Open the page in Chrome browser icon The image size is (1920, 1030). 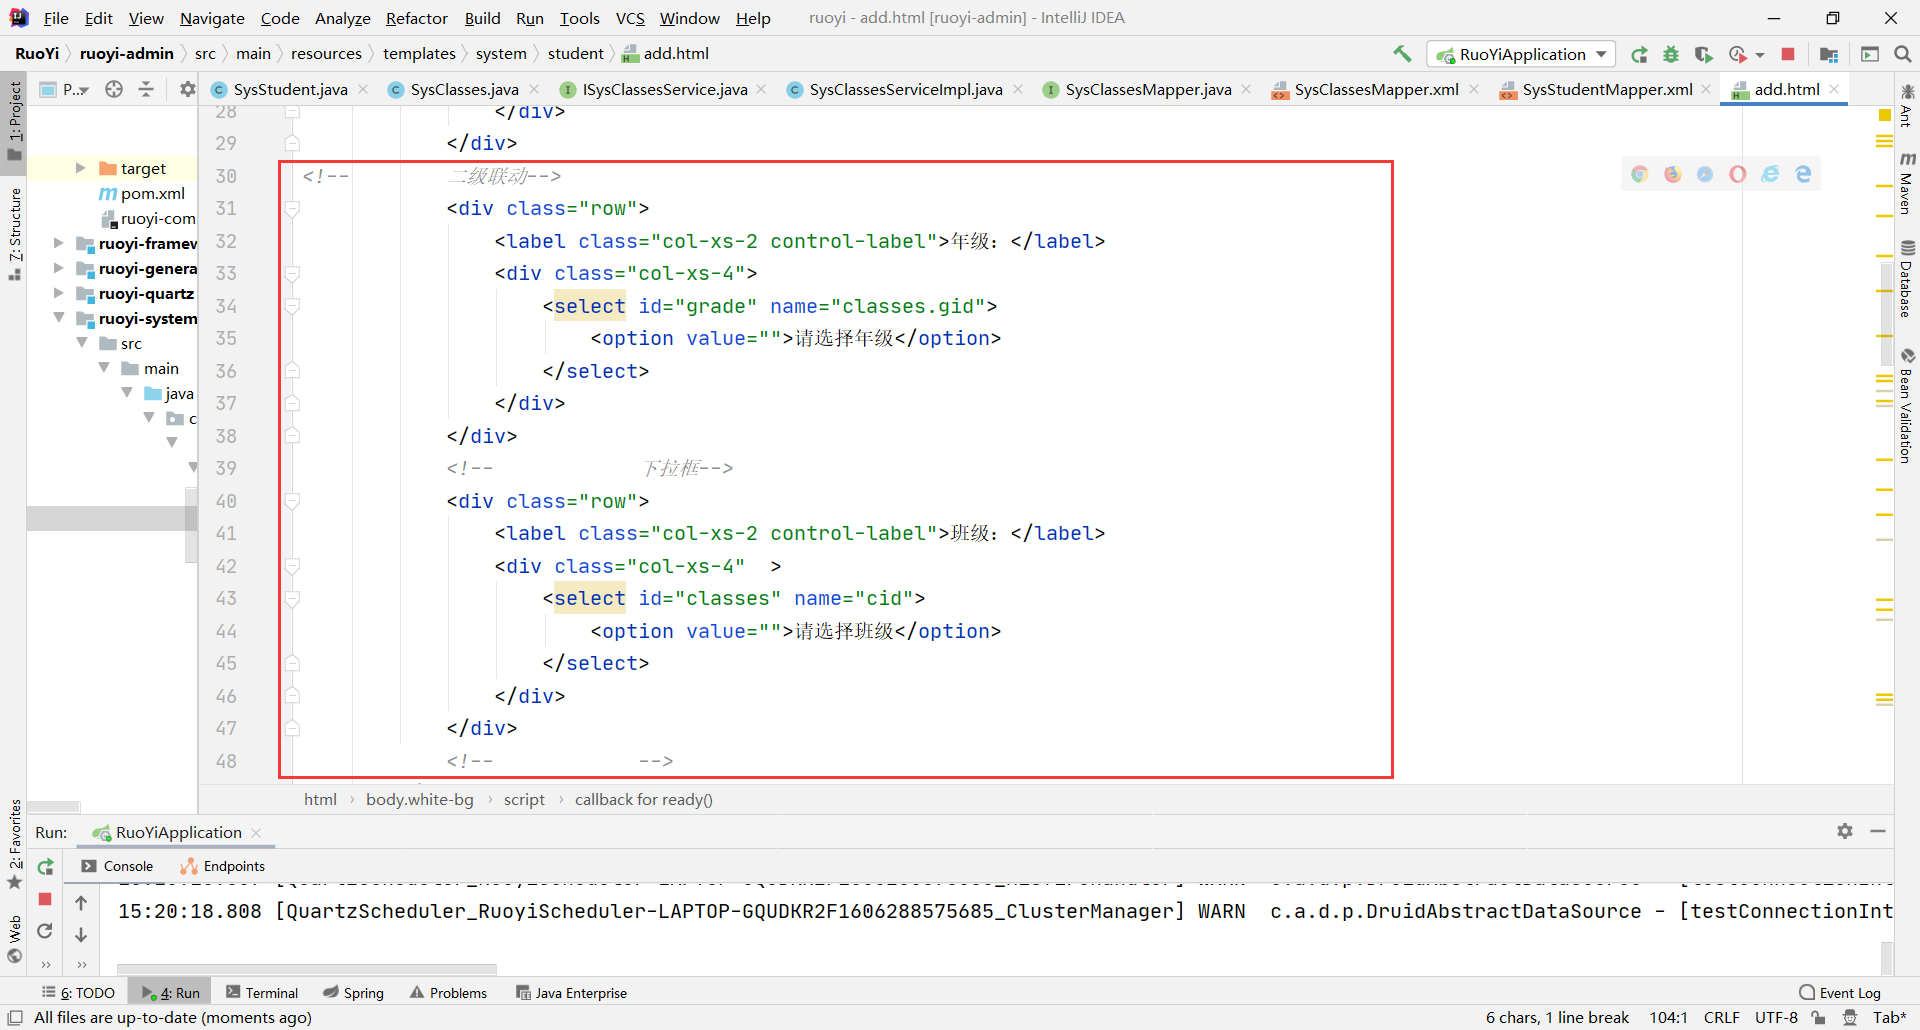coord(1640,174)
